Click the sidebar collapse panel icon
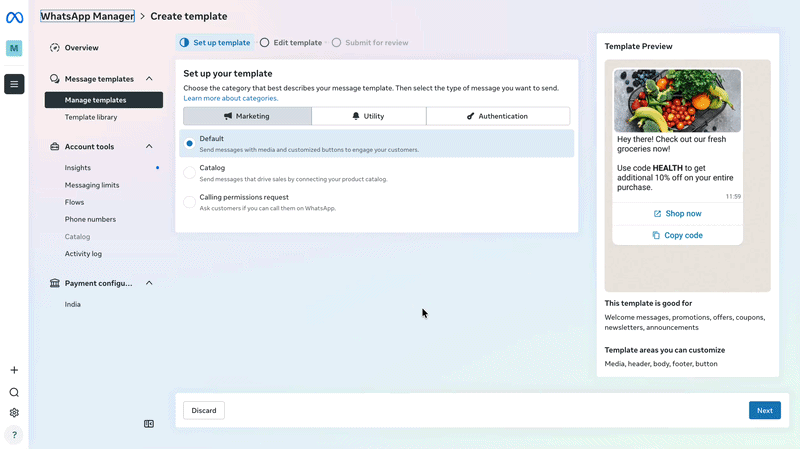The height and width of the screenshot is (449, 800). (148, 424)
